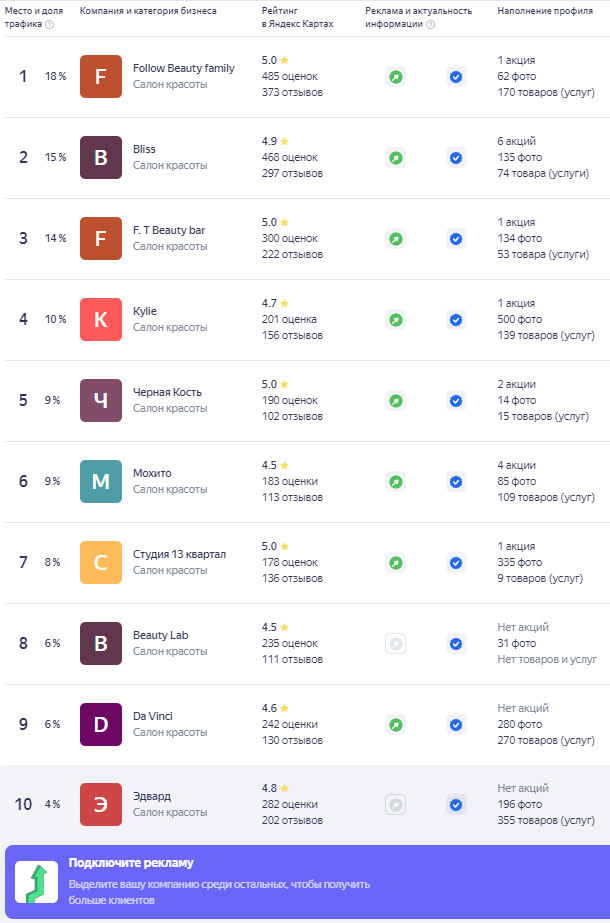Click the red K avatar for Kylie
Screen dimensions: 610x923
(x=101, y=320)
